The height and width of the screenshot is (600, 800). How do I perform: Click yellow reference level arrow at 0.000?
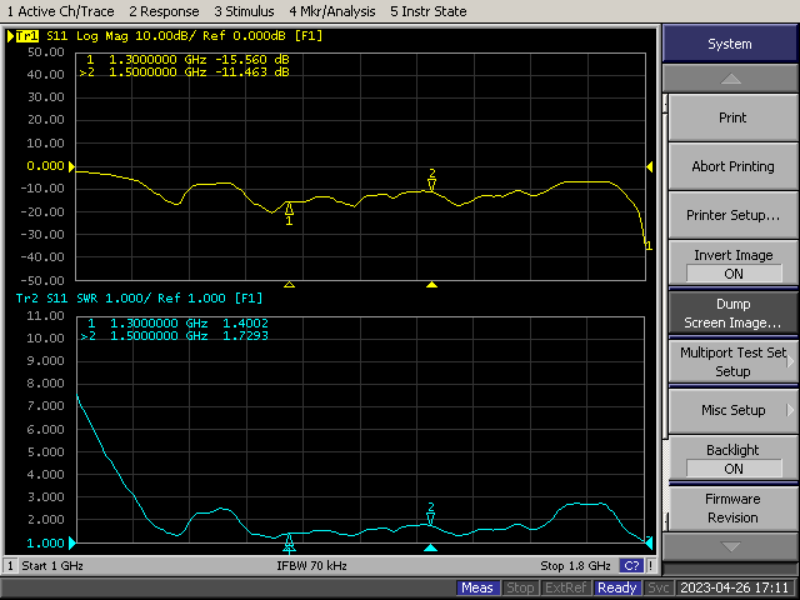pos(72,166)
